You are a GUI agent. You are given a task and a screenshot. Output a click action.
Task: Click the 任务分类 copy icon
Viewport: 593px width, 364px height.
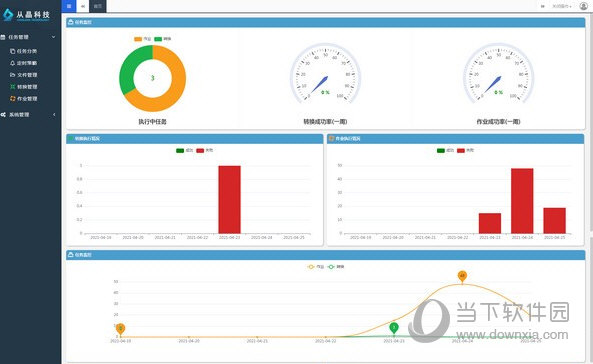(x=12, y=51)
